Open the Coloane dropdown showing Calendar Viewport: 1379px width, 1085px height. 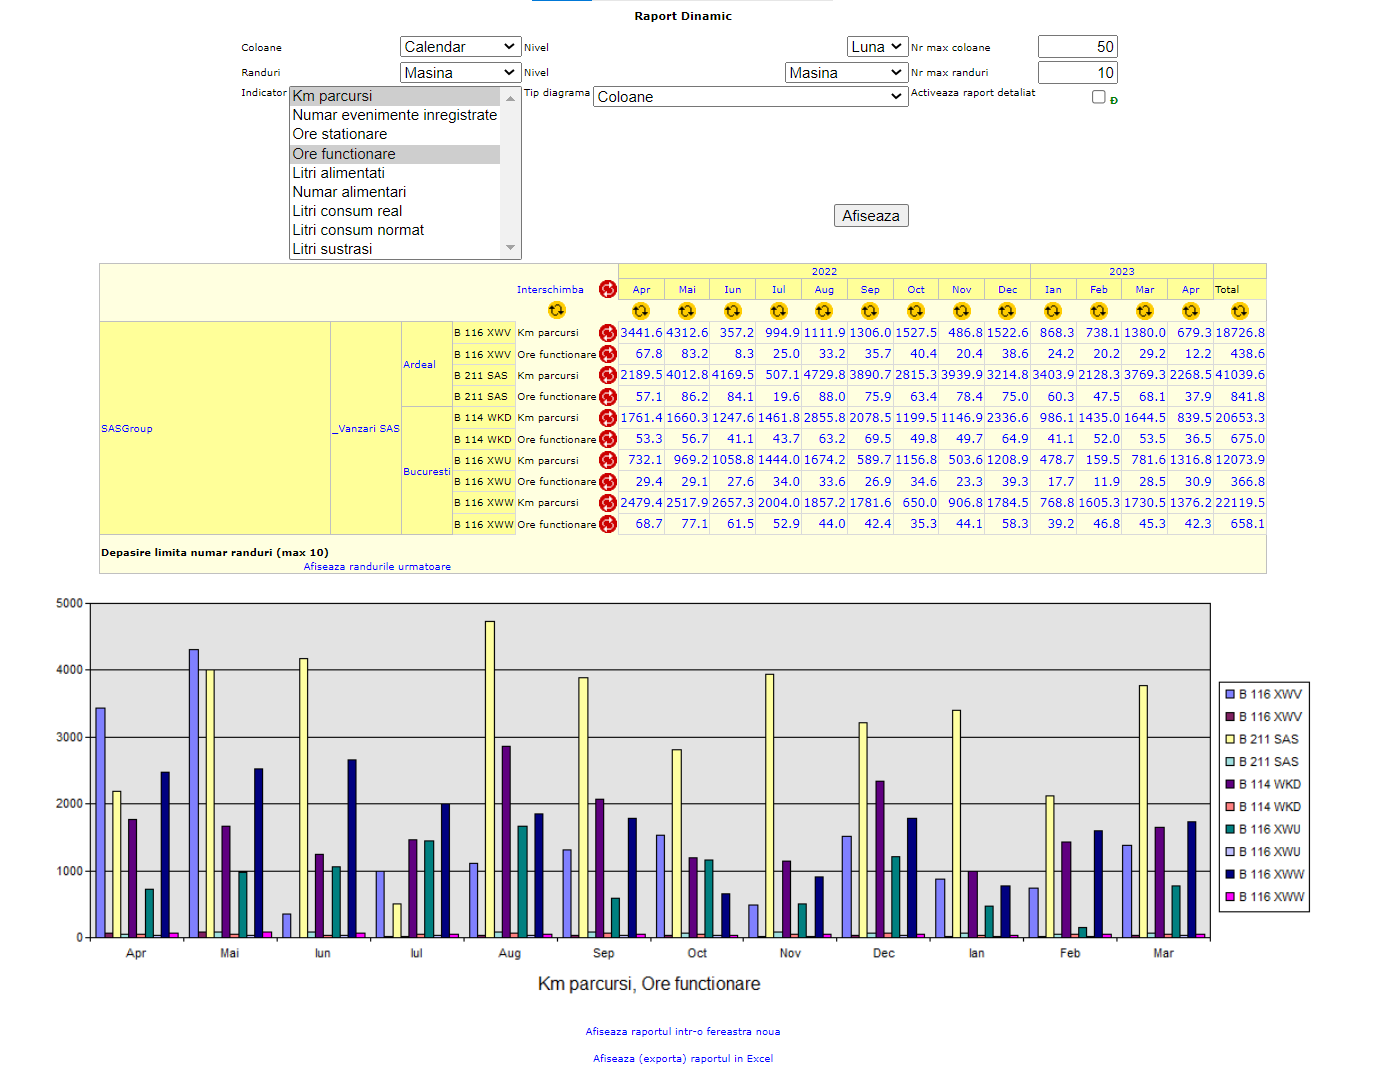[460, 47]
